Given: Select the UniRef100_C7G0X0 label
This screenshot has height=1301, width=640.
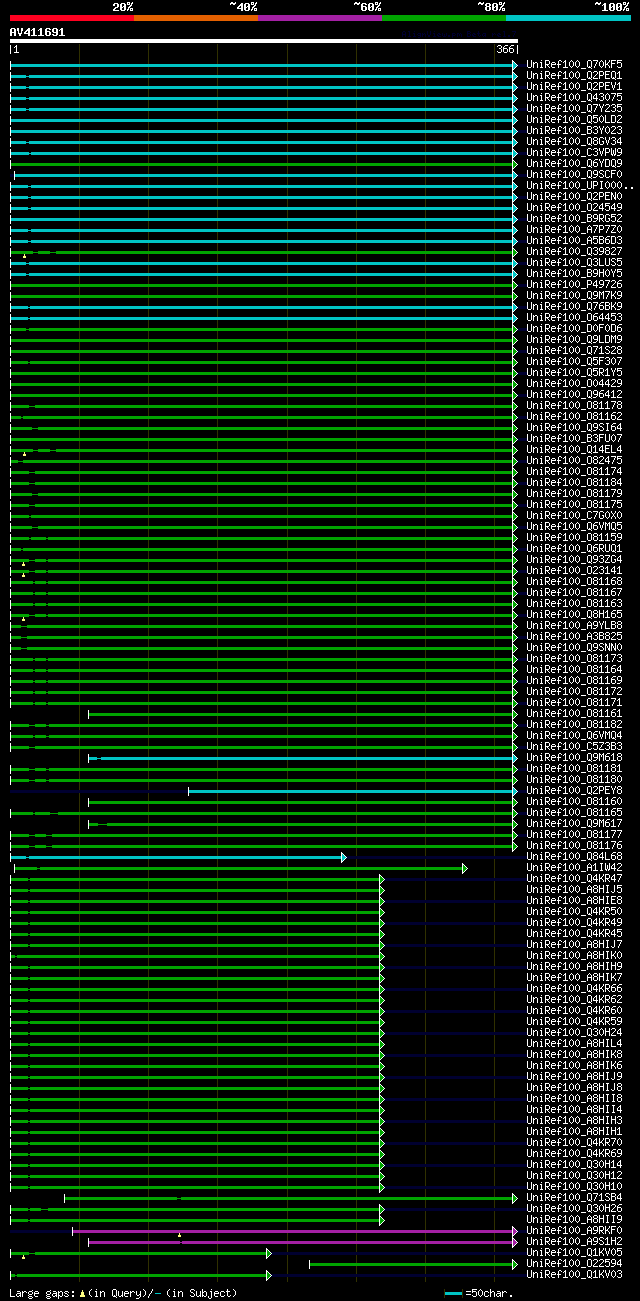Looking at the screenshot, I should coord(574,515).
